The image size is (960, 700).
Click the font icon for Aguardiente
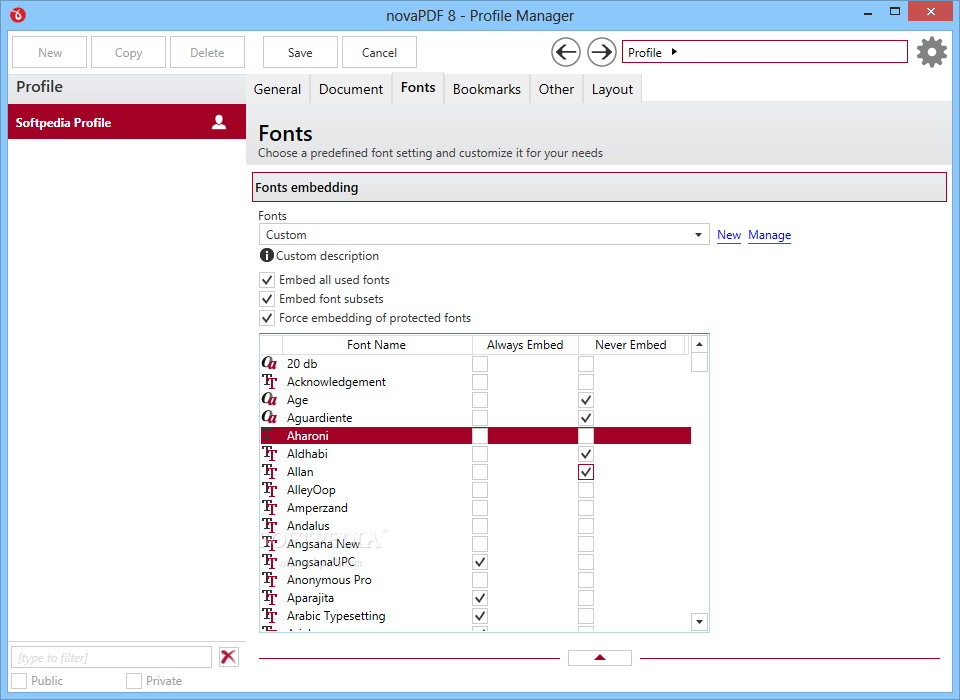tap(269, 417)
